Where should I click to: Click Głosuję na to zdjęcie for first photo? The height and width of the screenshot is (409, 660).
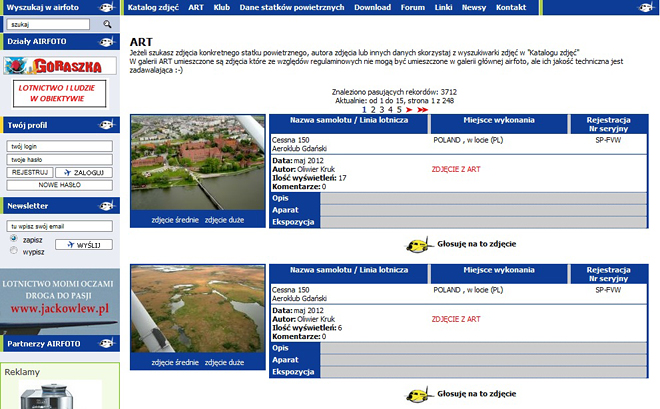click(476, 244)
